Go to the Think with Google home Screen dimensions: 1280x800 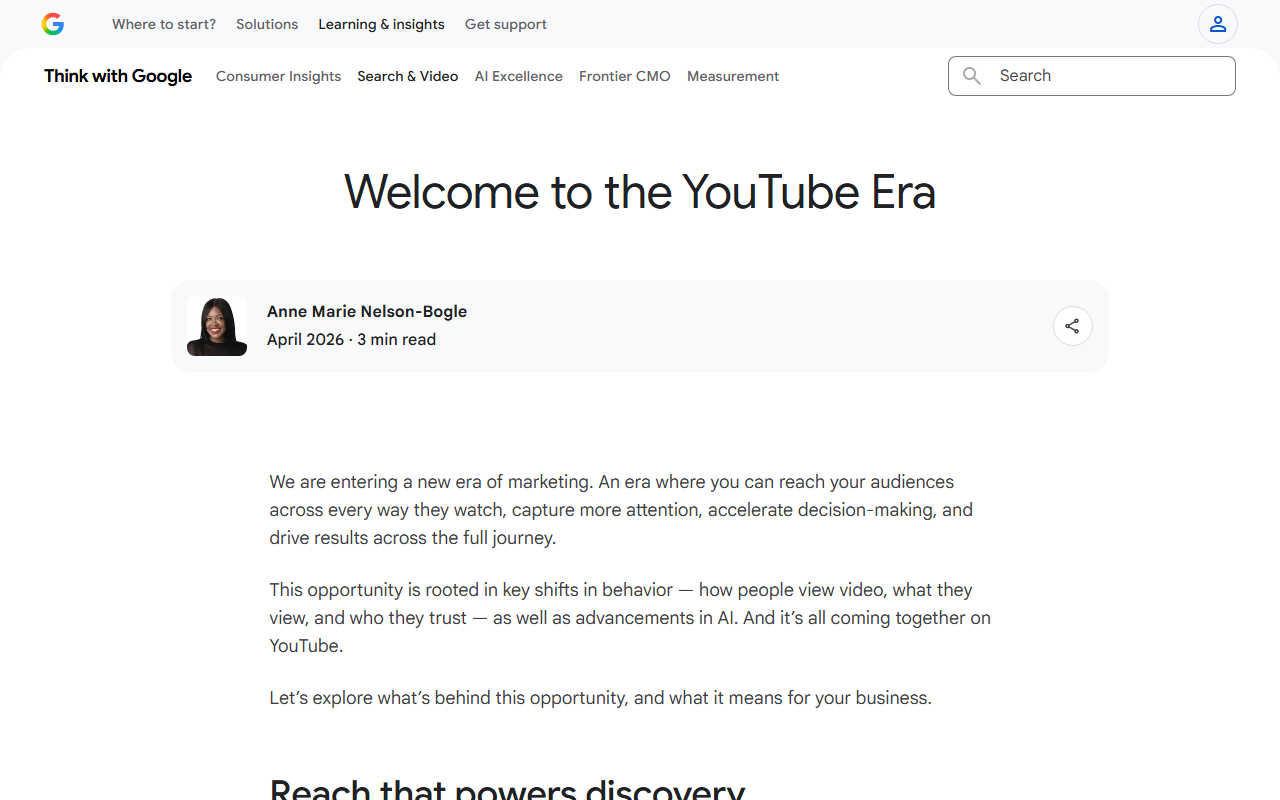(x=118, y=76)
